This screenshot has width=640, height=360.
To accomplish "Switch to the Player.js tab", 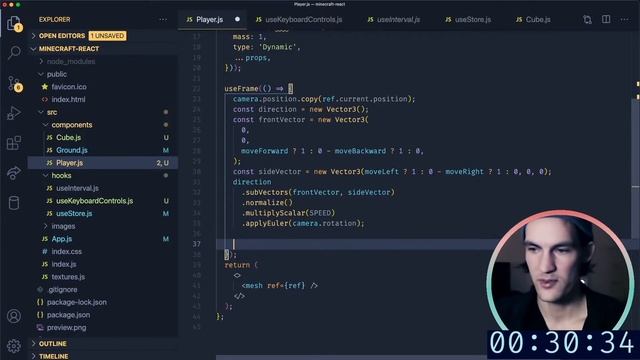I will 209,20.
